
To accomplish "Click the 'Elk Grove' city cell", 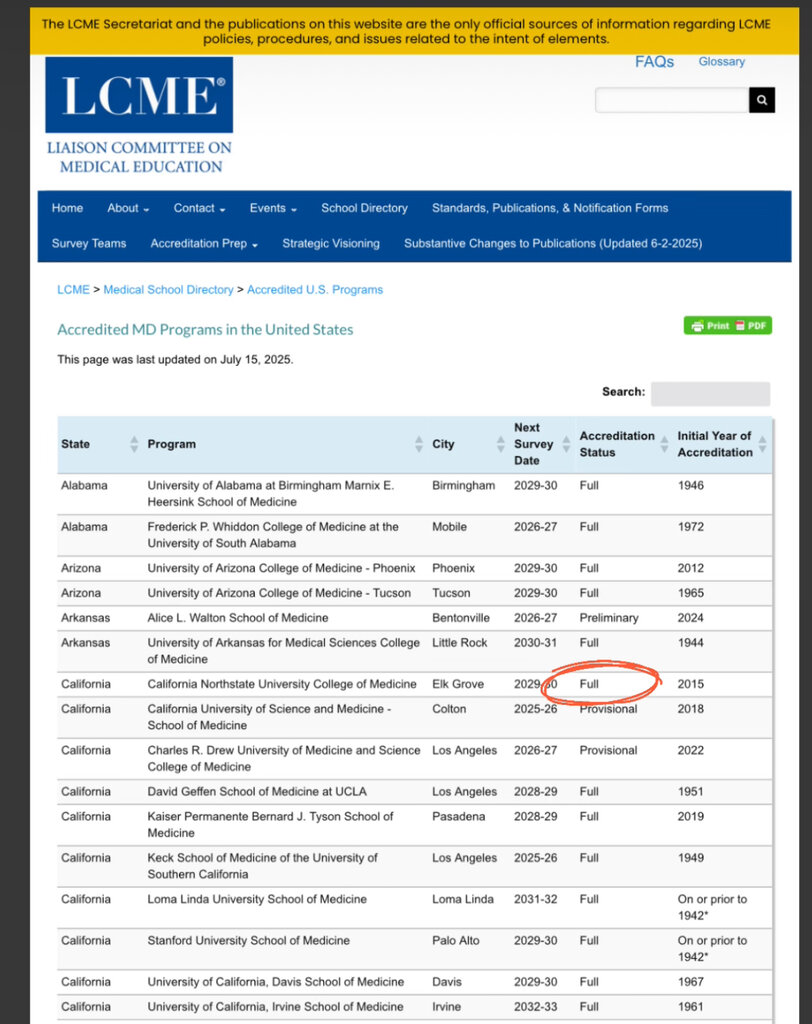I will click(x=458, y=684).
